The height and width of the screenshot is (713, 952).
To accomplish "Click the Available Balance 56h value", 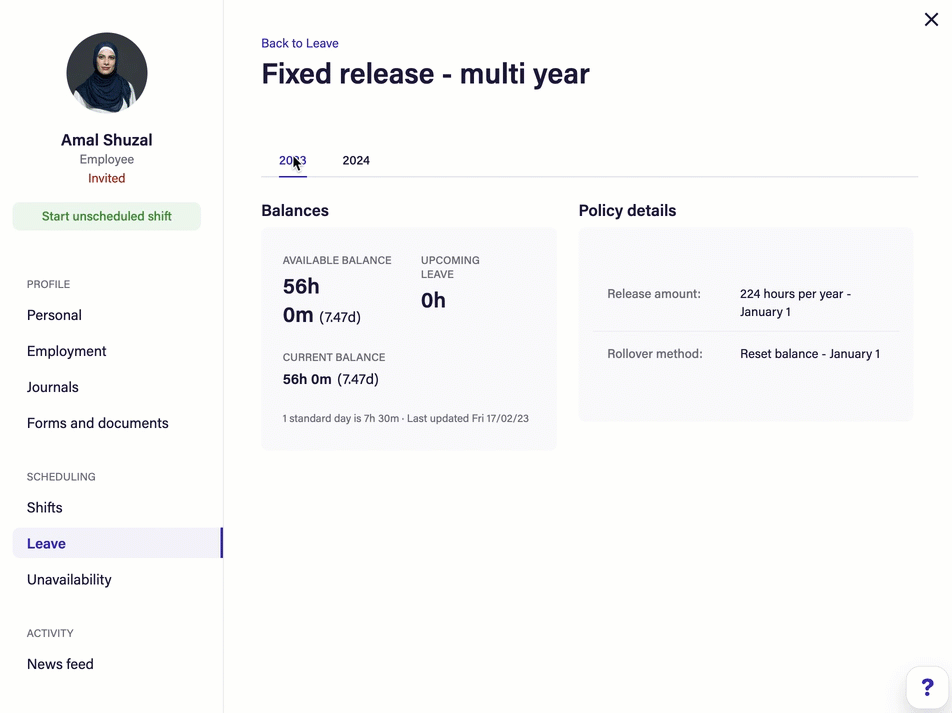I will point(301,287).
